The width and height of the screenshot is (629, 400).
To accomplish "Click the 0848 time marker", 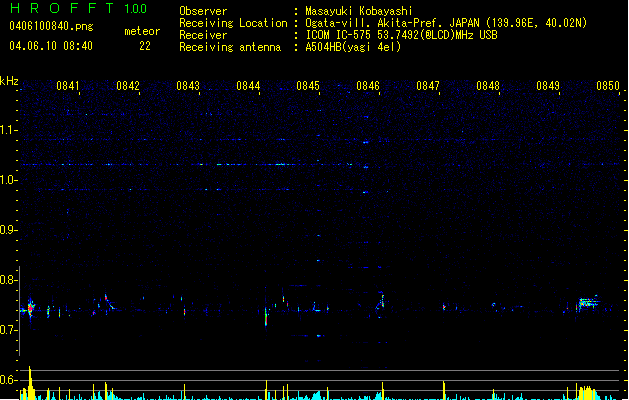I will [x=488, y=85].
